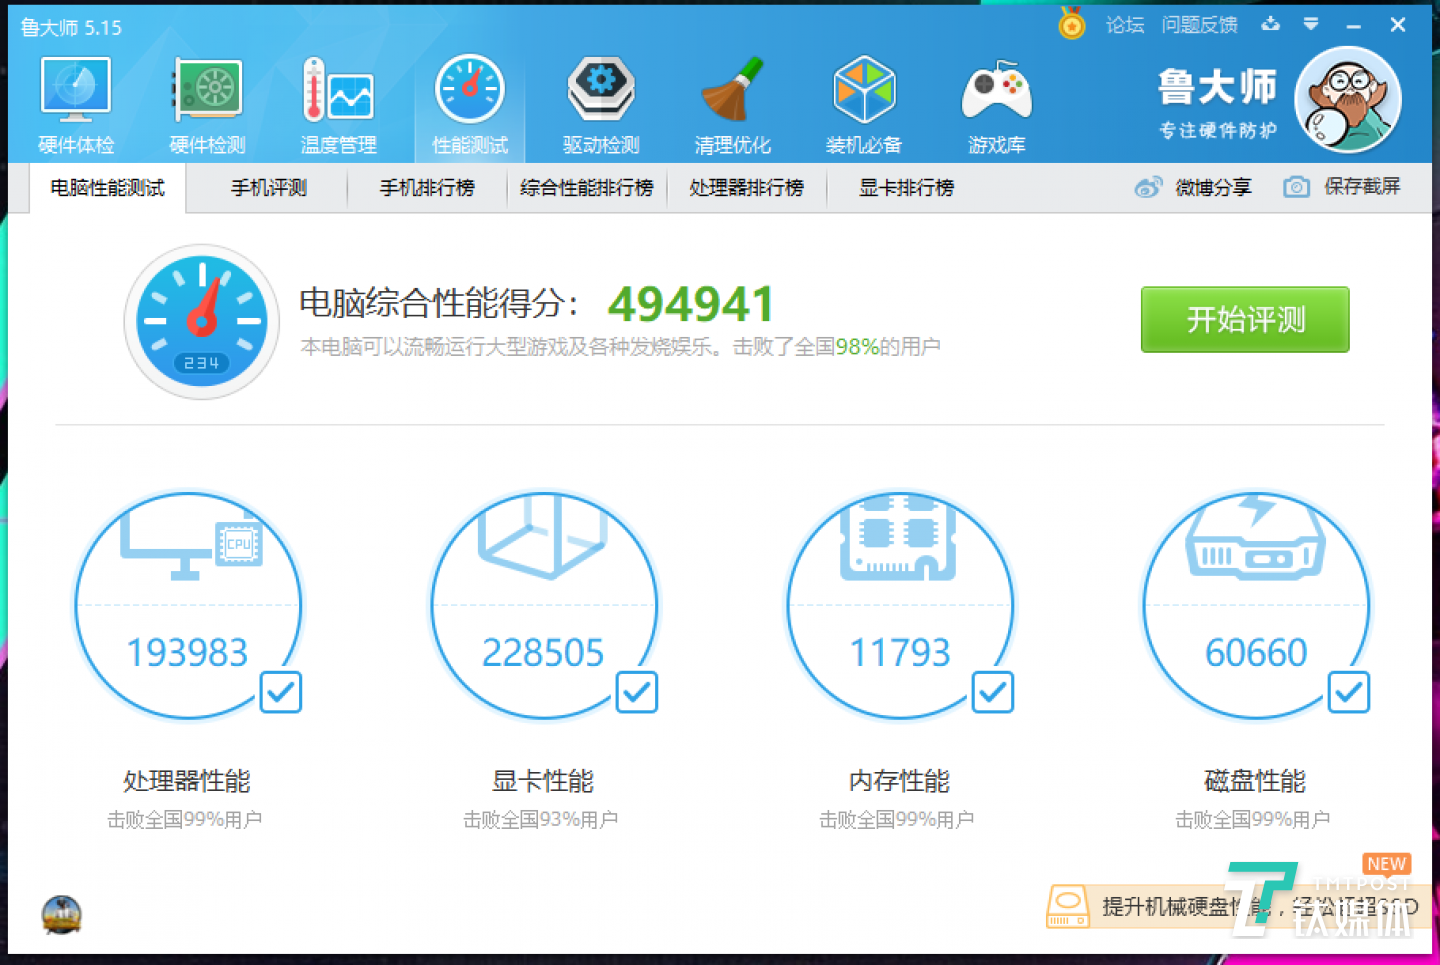Open the 显卡排行榜 ranking tab
Screen dimensions: 1440x965
[905, 188]
